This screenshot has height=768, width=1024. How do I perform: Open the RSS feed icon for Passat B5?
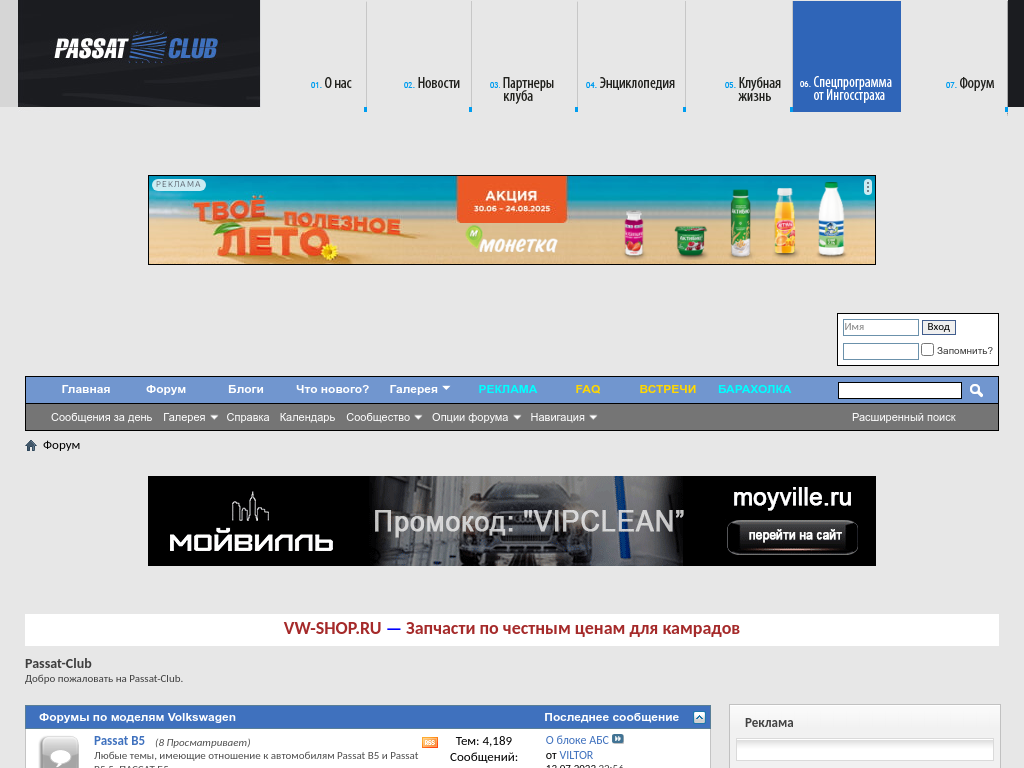pos(430,742)
